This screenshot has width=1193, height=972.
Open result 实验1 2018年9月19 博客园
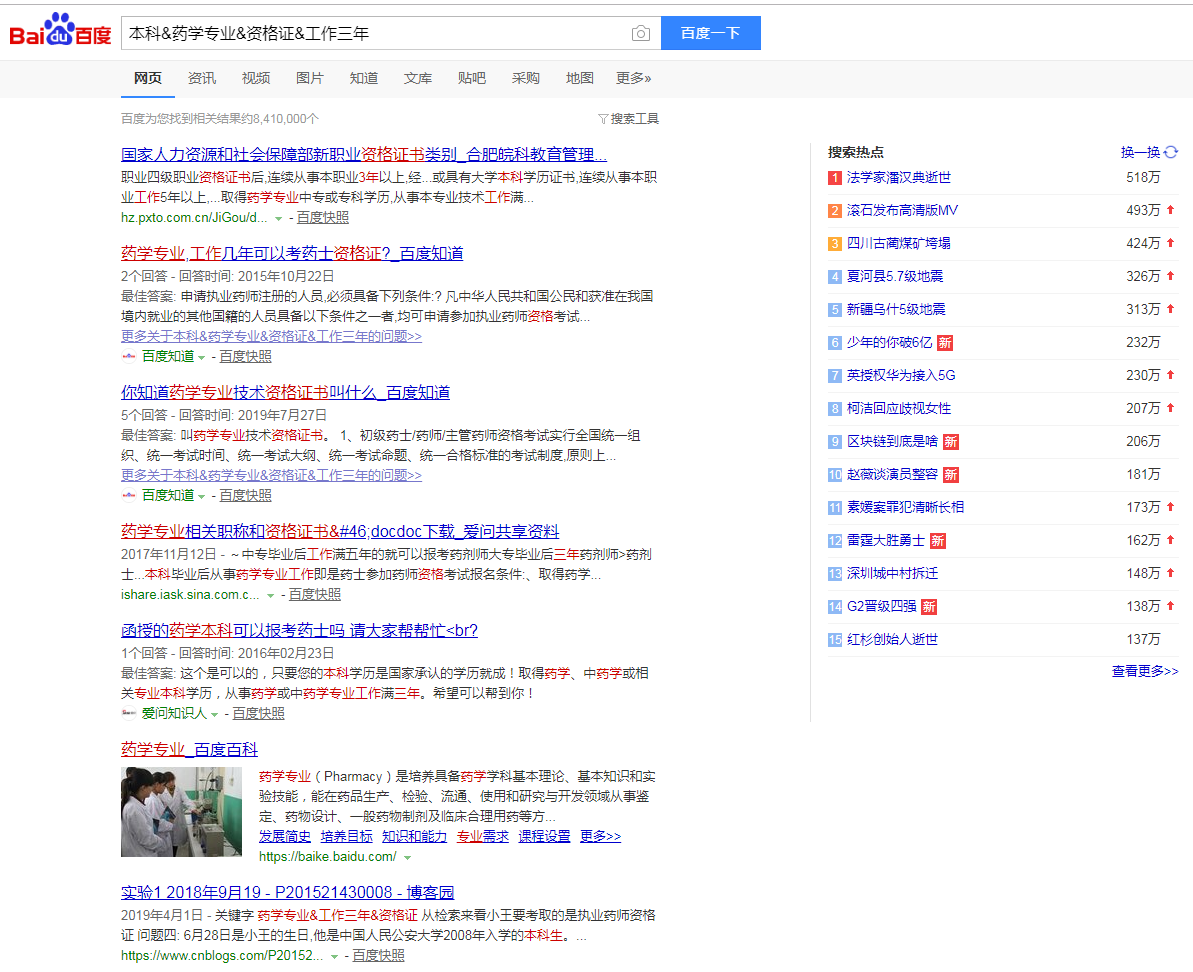[x=288, y=892]
